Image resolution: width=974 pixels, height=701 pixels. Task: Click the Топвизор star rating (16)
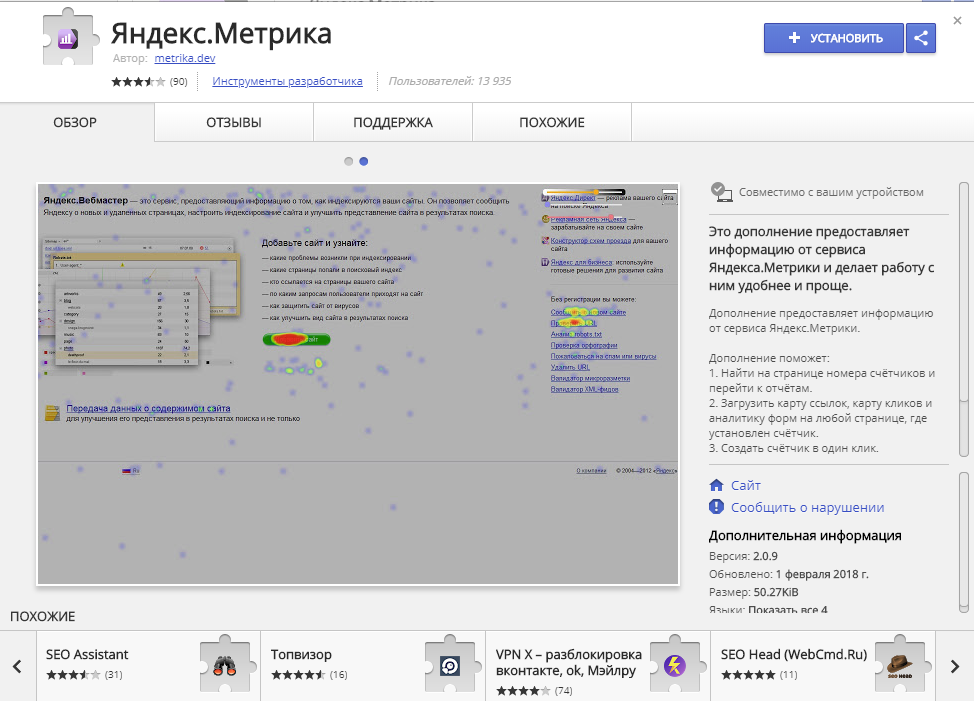[x=309, y=675]
